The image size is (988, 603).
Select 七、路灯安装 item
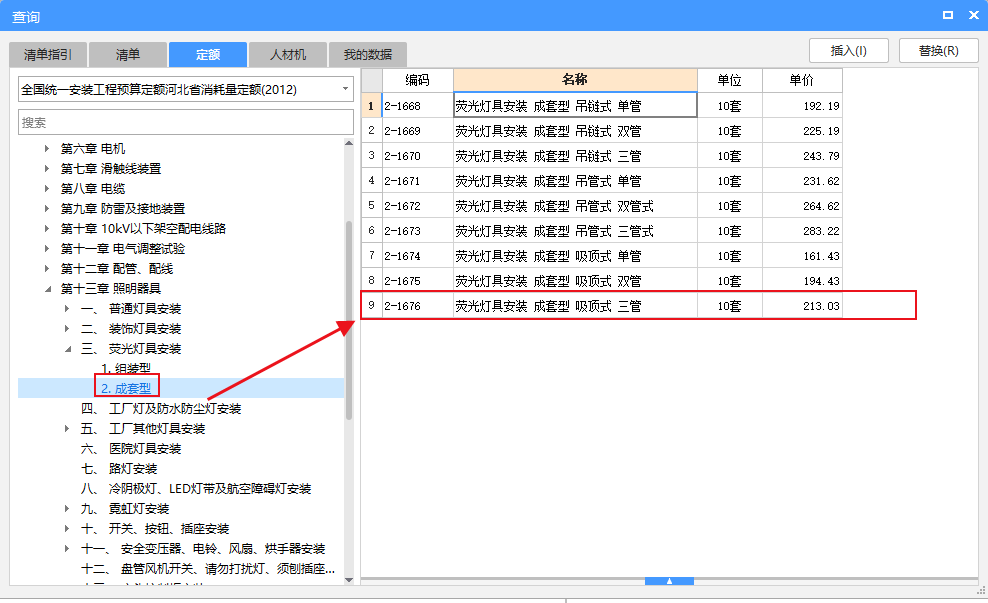click(x=119, y=469)
